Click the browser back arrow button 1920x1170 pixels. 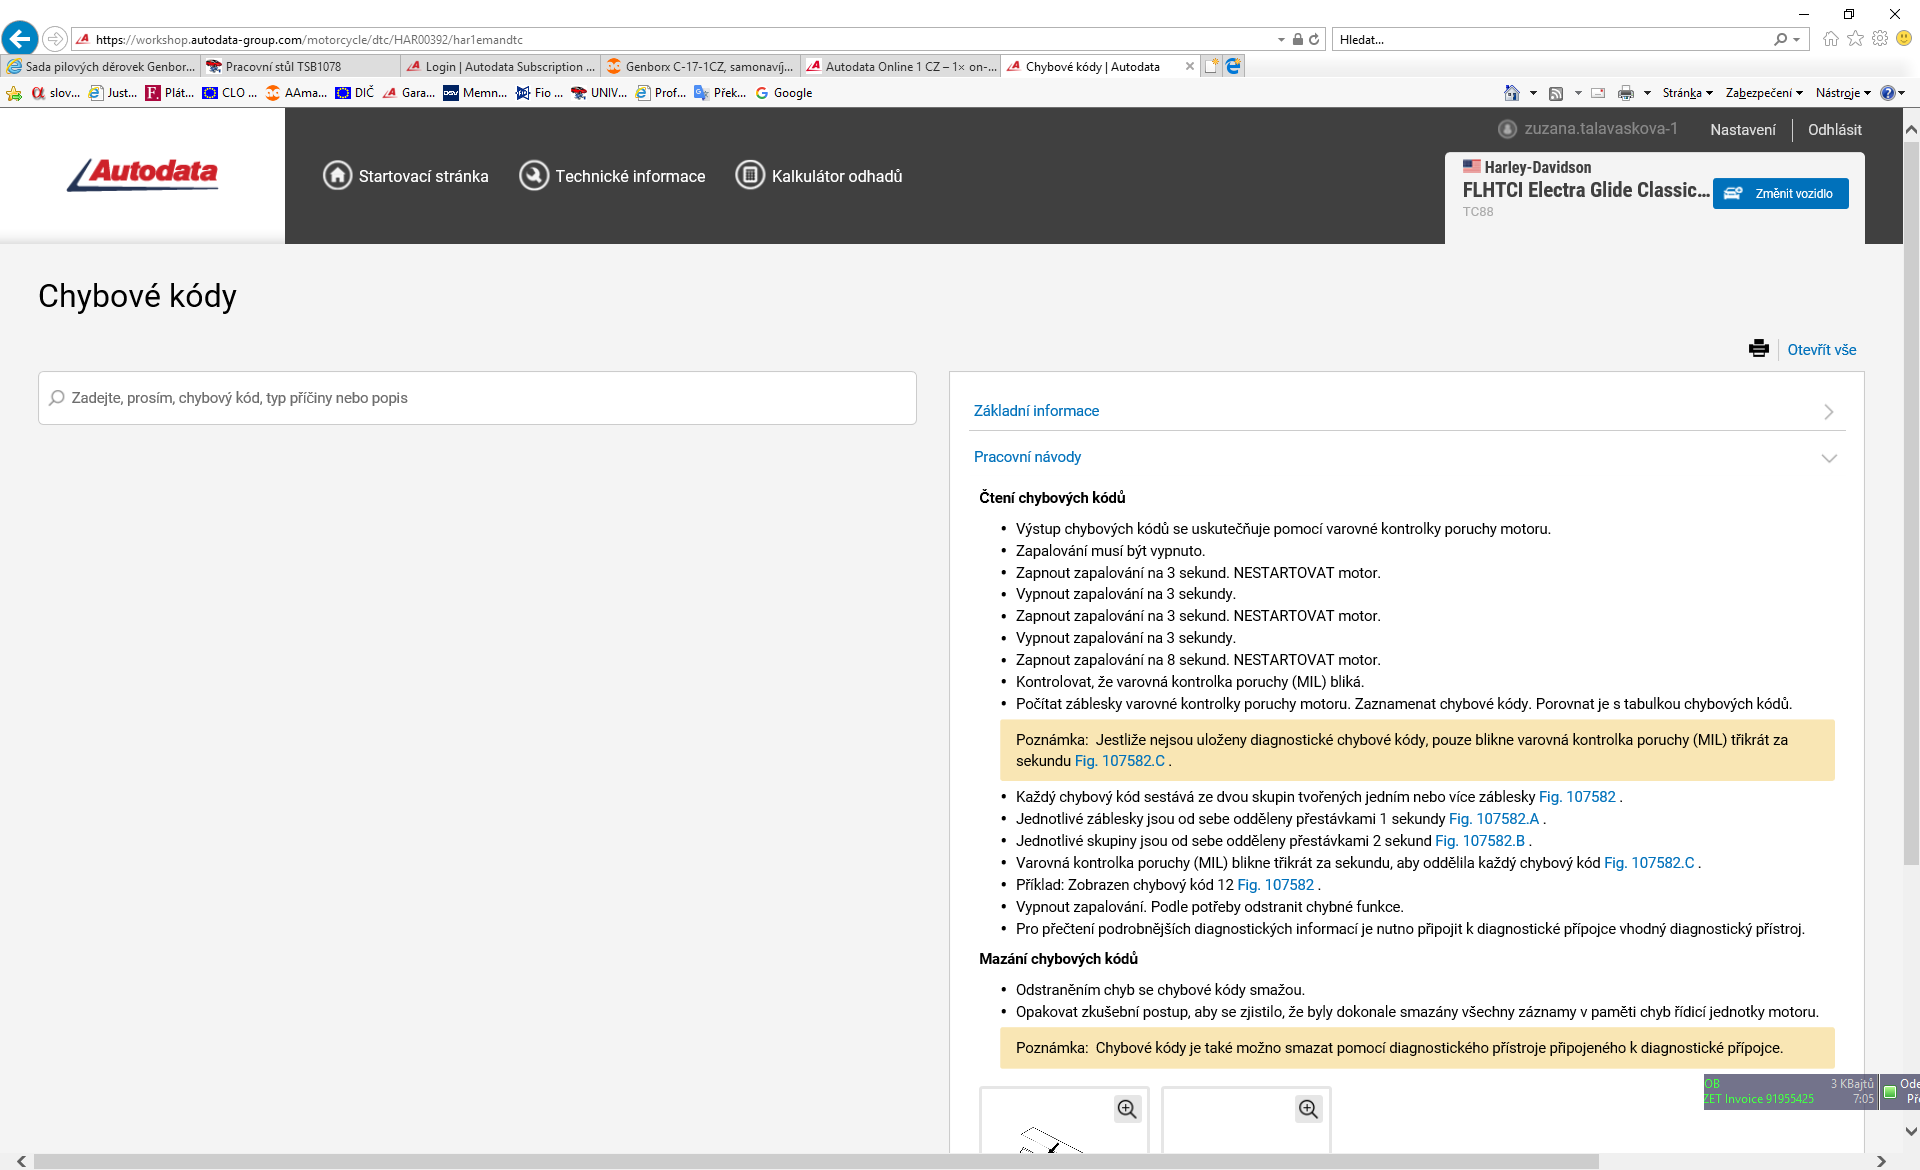(x=20, y=39)
